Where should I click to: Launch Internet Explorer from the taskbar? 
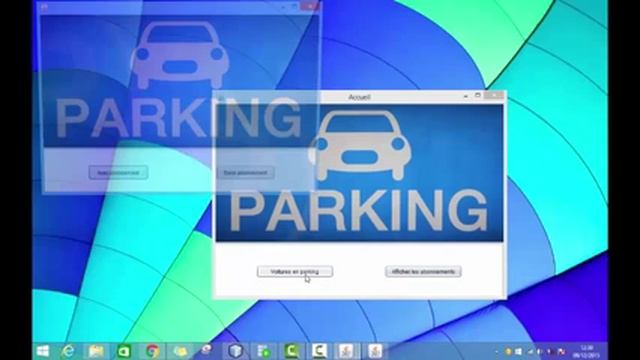pyautogui.click(x=68, y=351)
